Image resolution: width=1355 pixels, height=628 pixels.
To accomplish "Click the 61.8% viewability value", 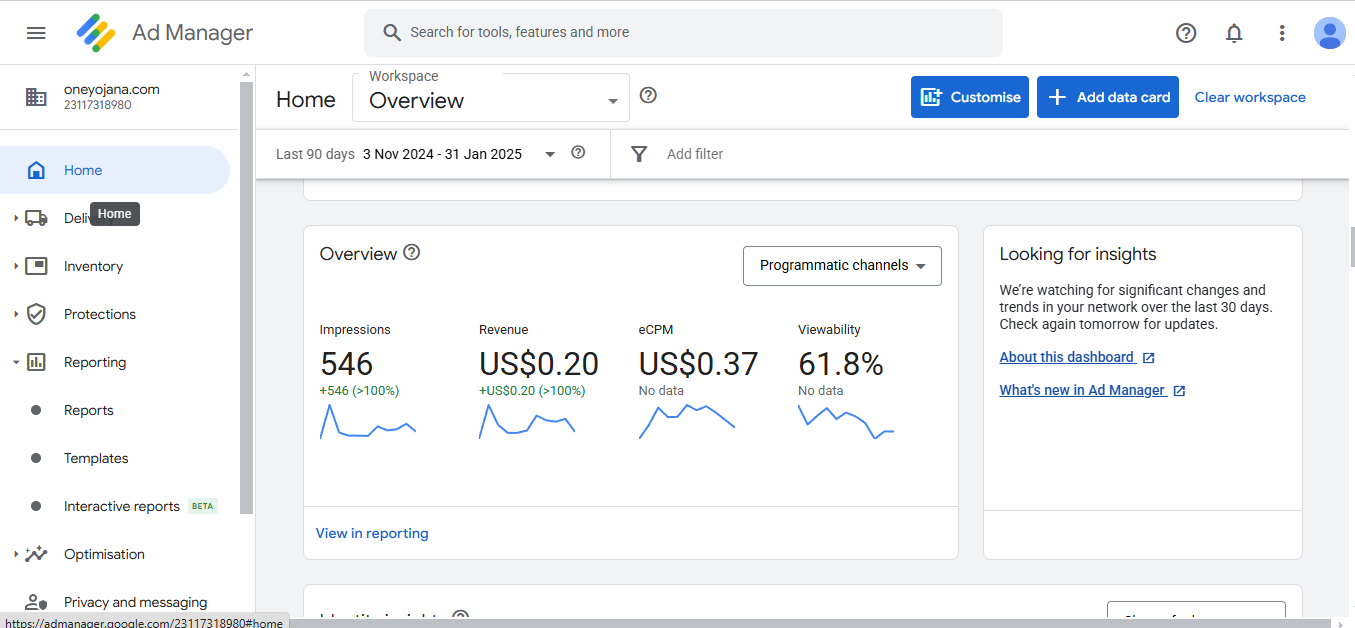I will [x=841, y=364].
